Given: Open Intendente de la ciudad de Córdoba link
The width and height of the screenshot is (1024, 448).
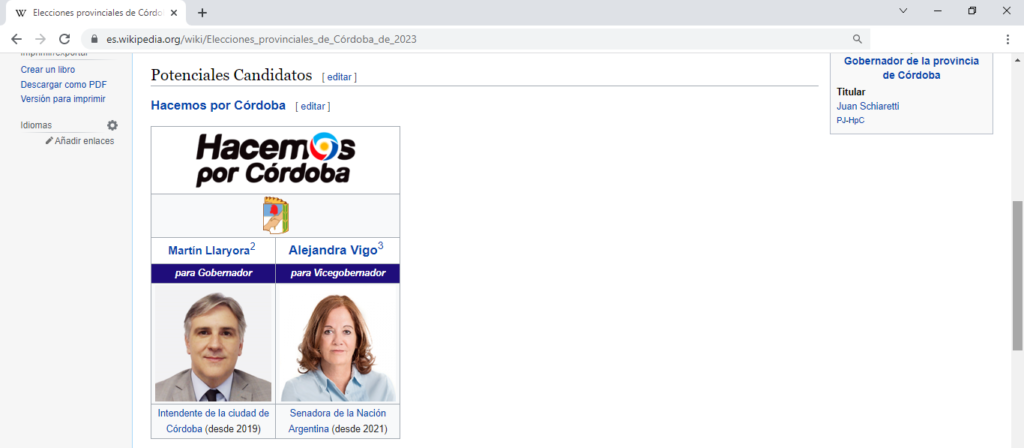Looking at the screenshot, I should [x=213, y=421].
